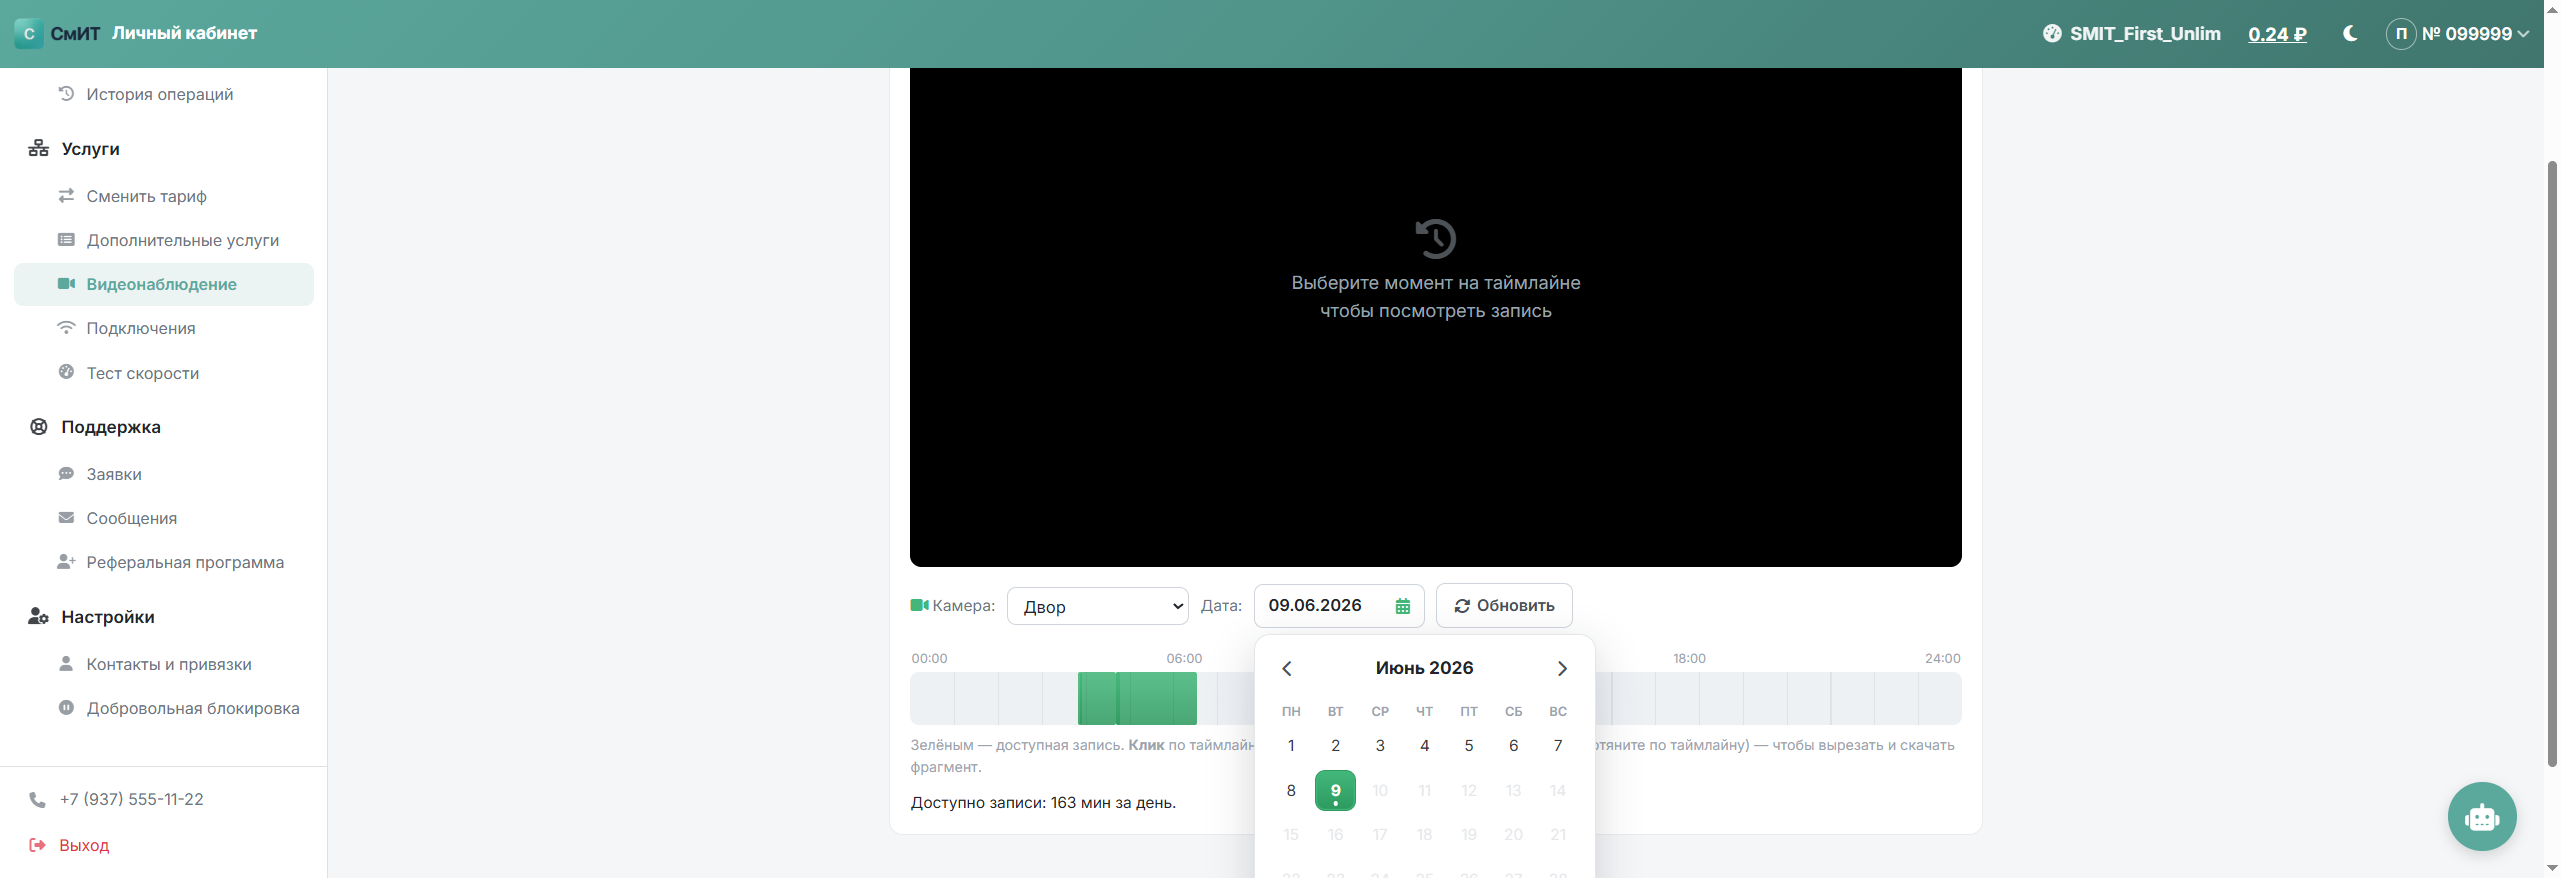
Task: Open the chatbot assistant robot icon
Action: [2482, 816]
